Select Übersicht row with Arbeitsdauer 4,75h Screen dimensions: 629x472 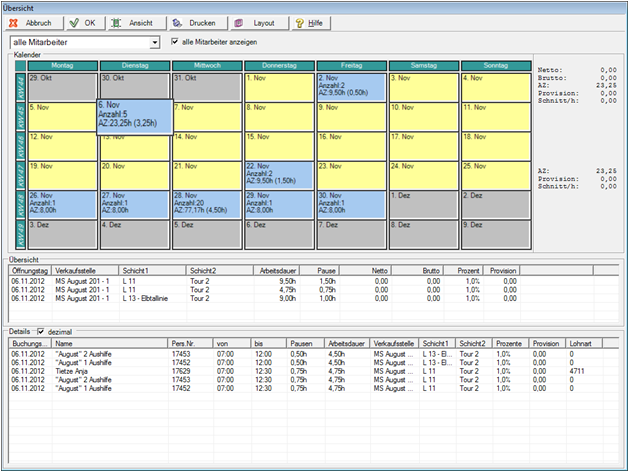313,290
